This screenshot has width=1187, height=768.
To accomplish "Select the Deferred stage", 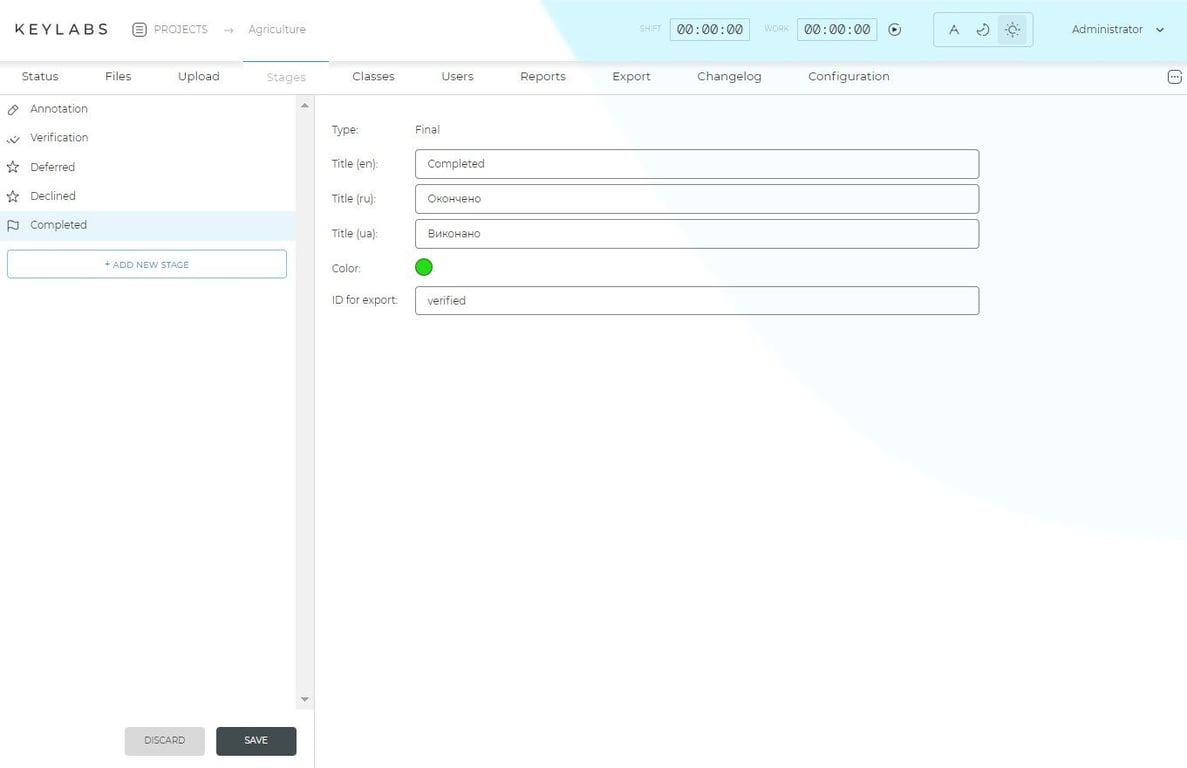I will (x=148, y=167).
